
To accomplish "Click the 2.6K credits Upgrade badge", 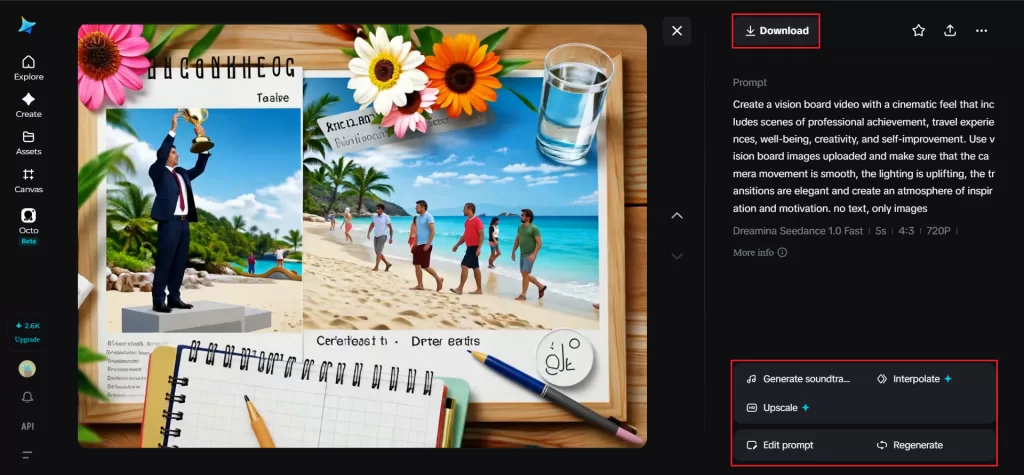I will pos(27,332).
